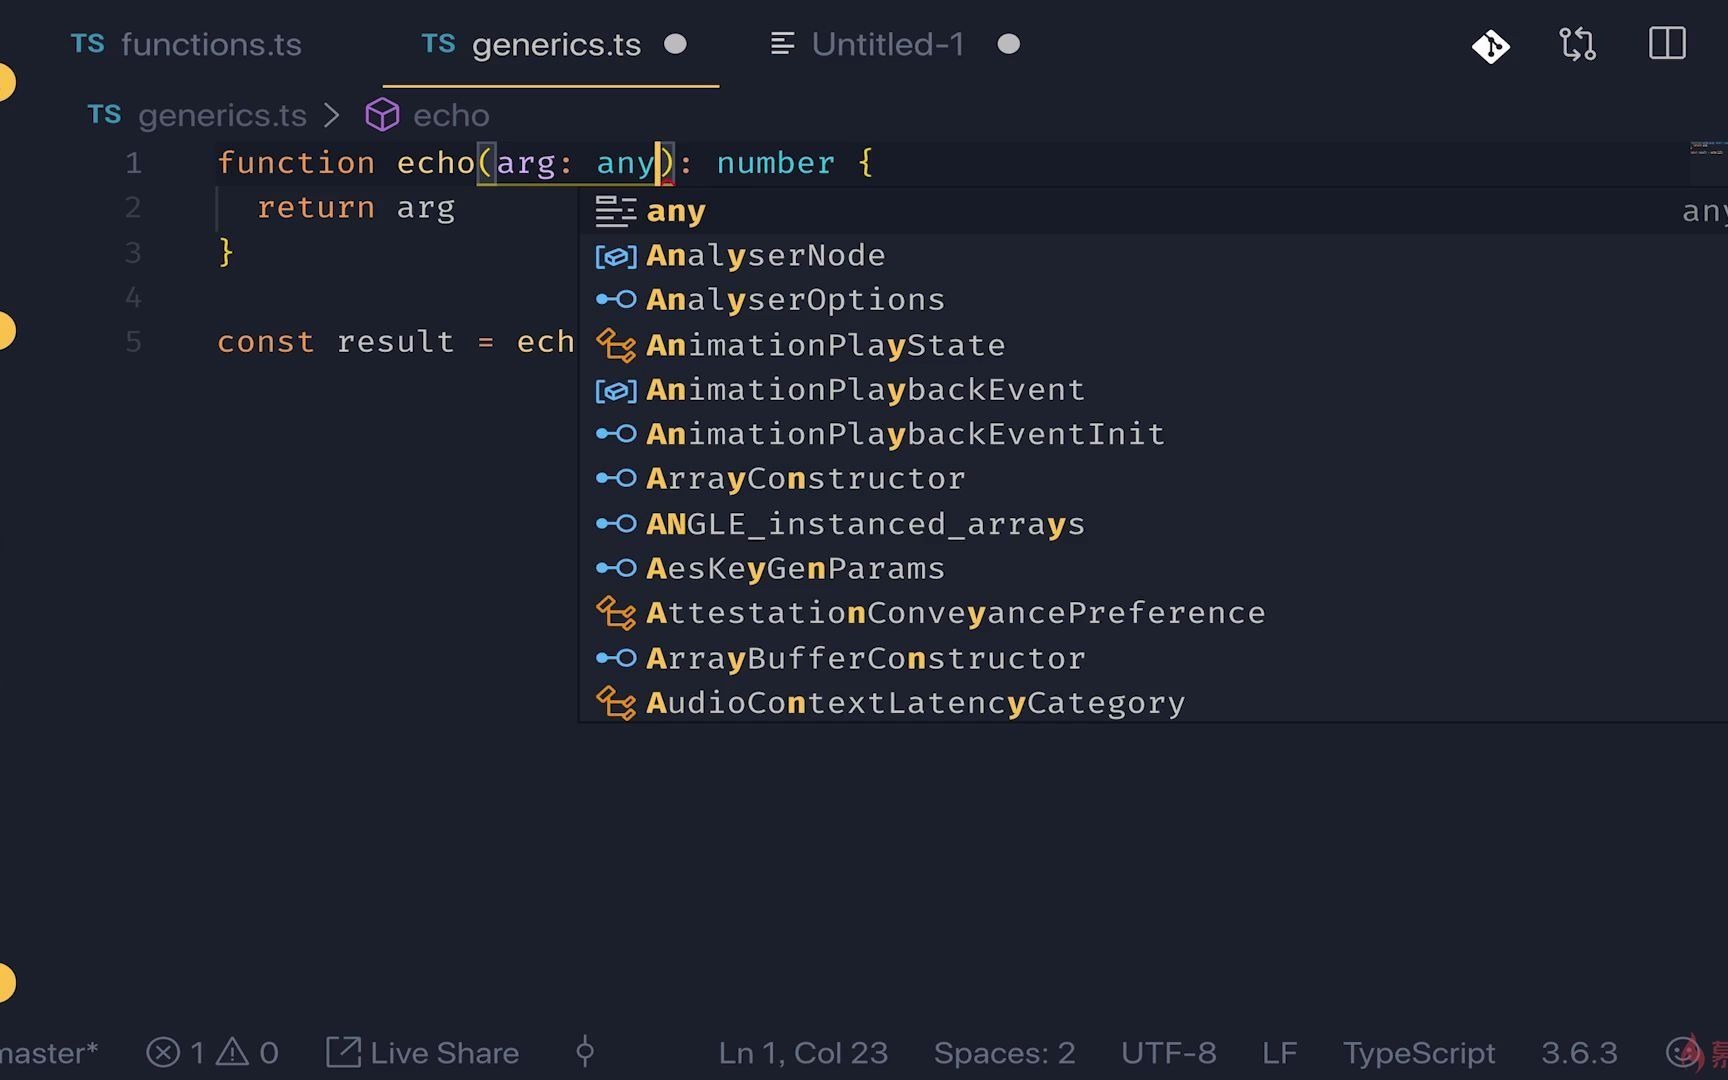Change language mode TypeScript
The width and height of the screenshot is (1728, 1080).
[x=1419, y=1053]
